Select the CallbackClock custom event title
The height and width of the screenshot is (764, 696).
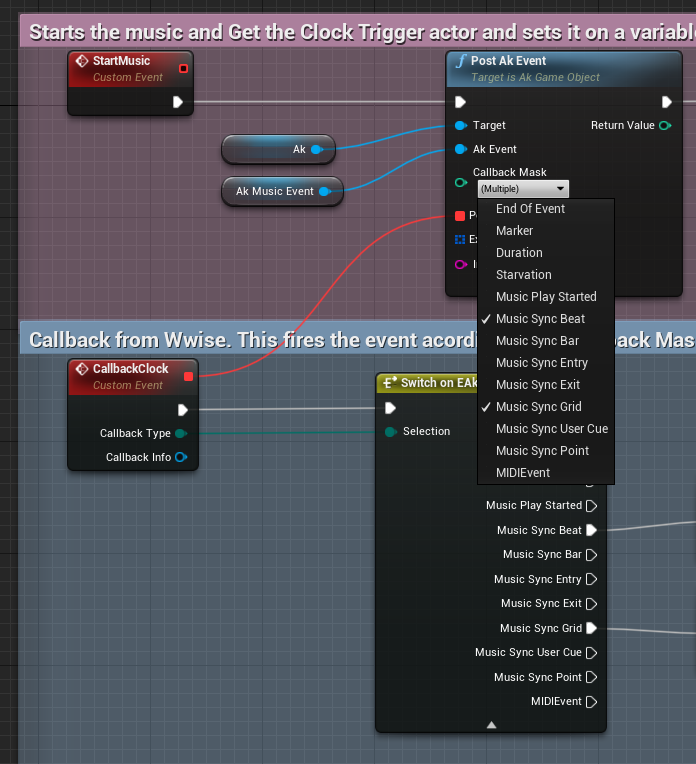coord(130,369)
